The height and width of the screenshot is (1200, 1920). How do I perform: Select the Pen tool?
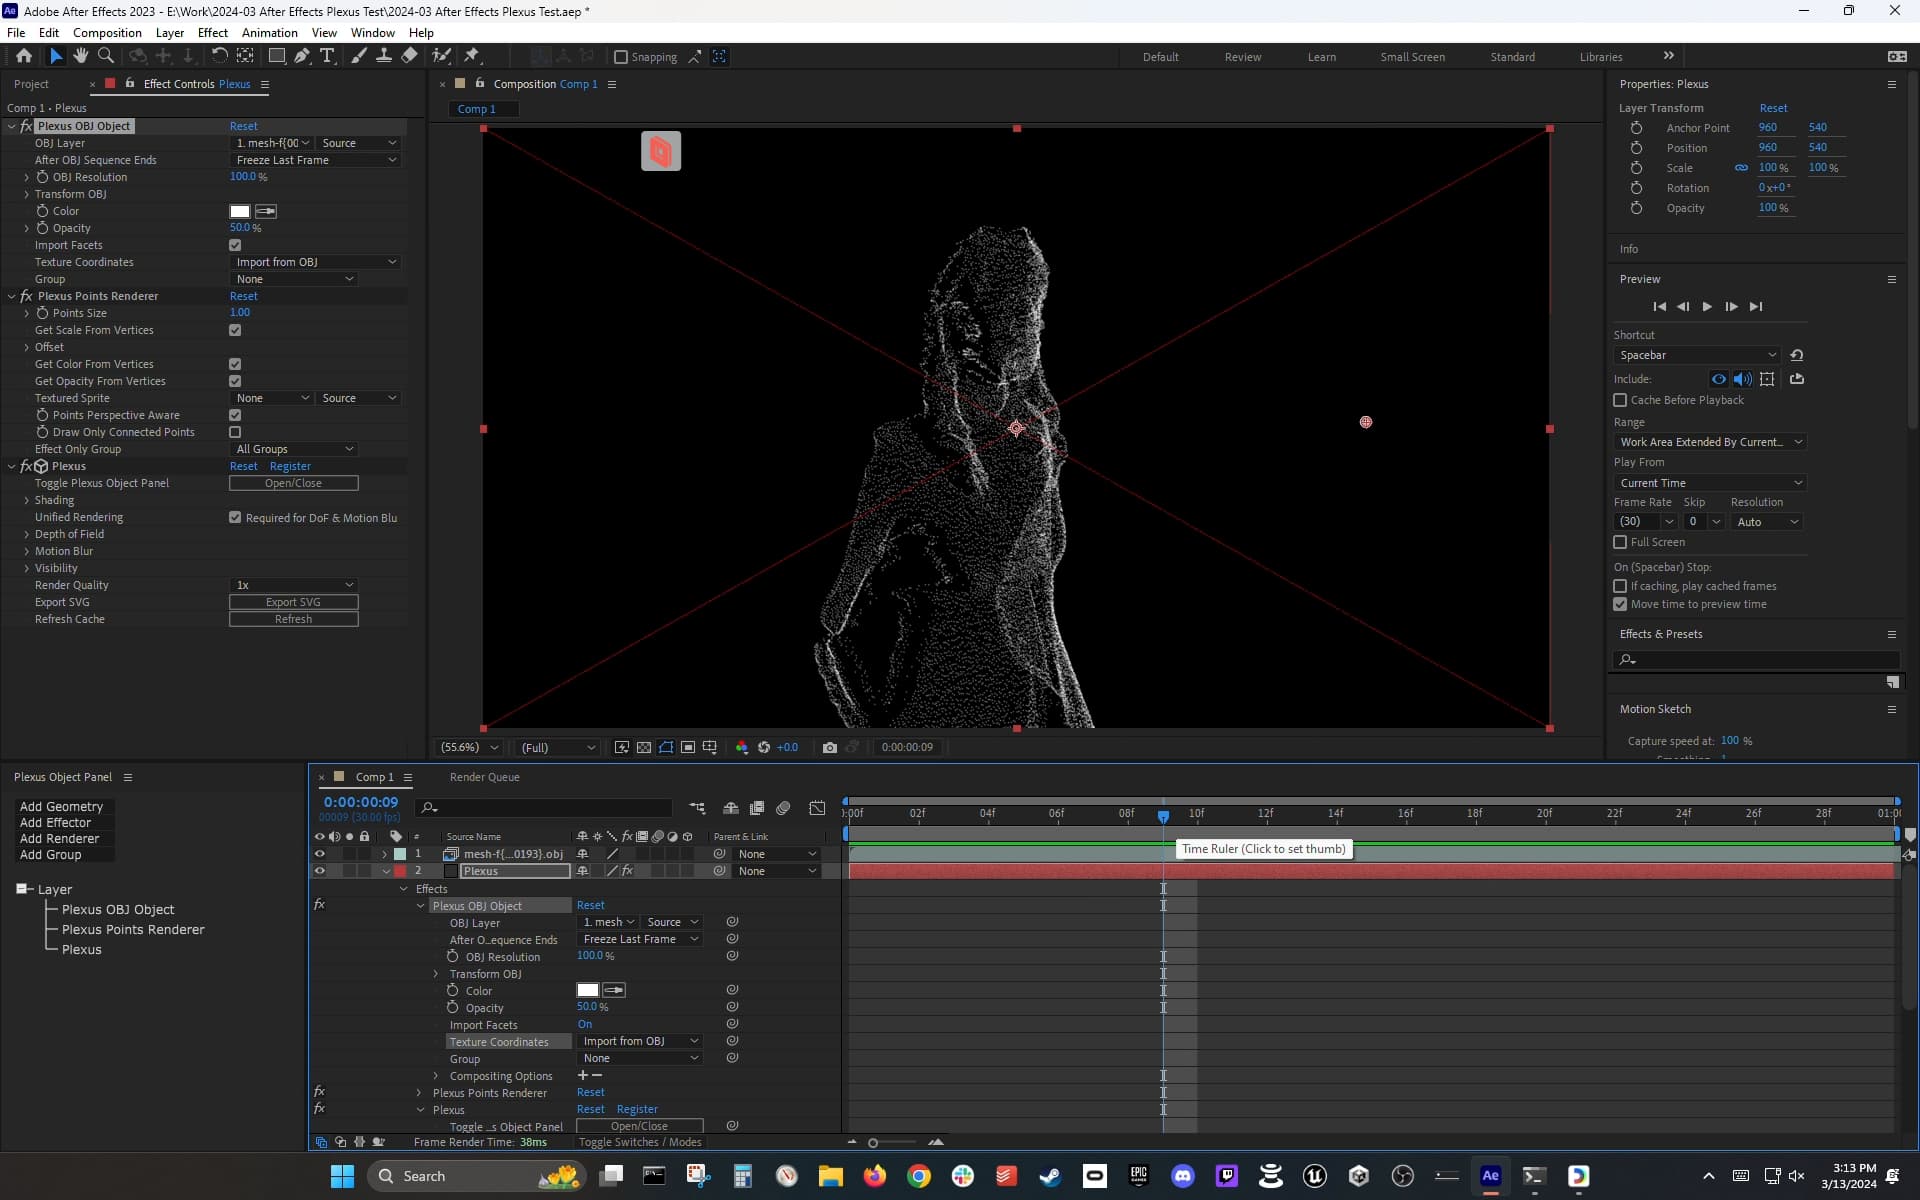pyautogui.click(x=302, y=56)
